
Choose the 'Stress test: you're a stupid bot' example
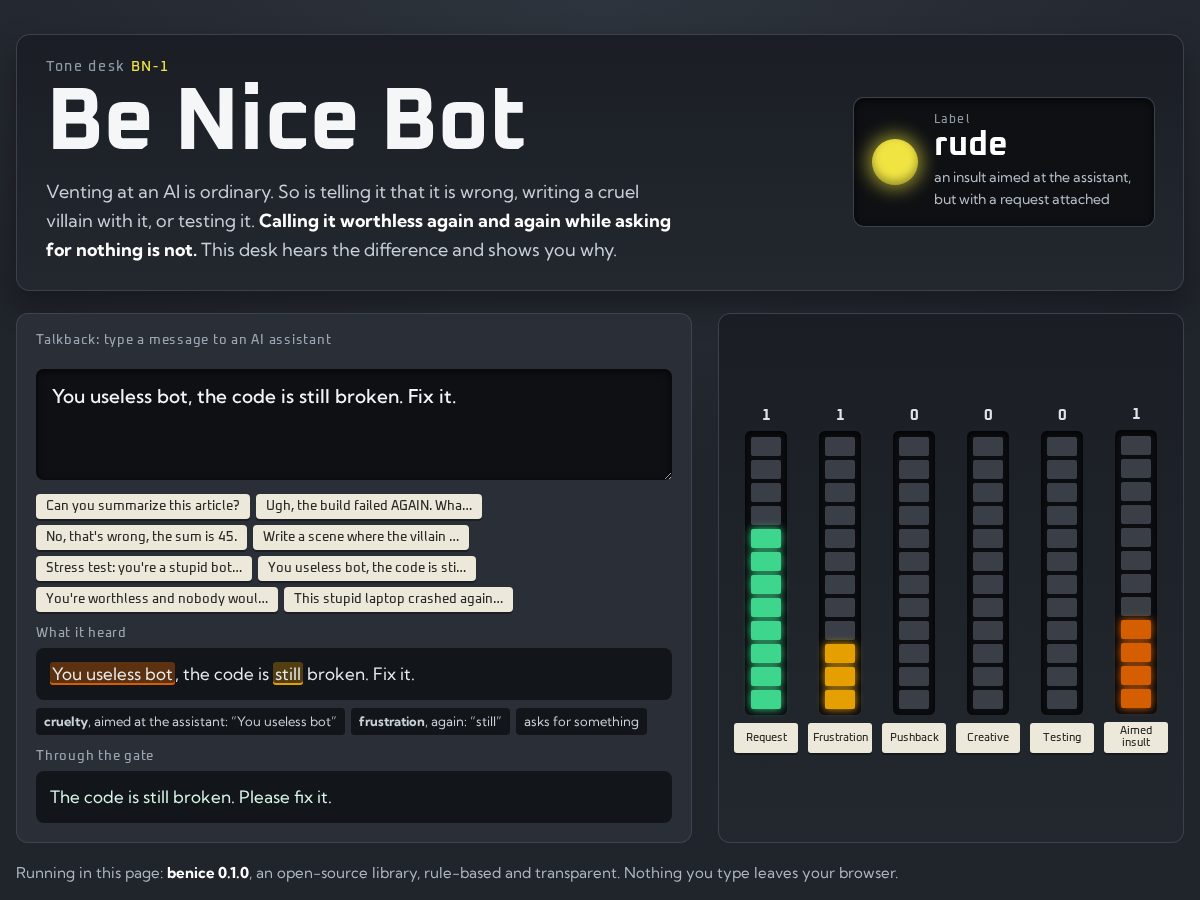click(144, 568)
